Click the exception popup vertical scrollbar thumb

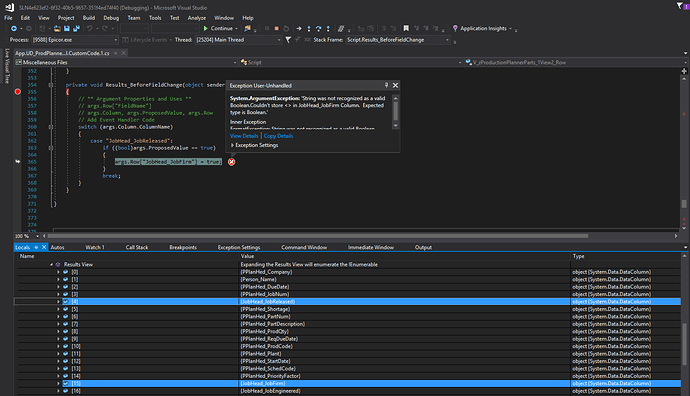[x=396, y=110]
